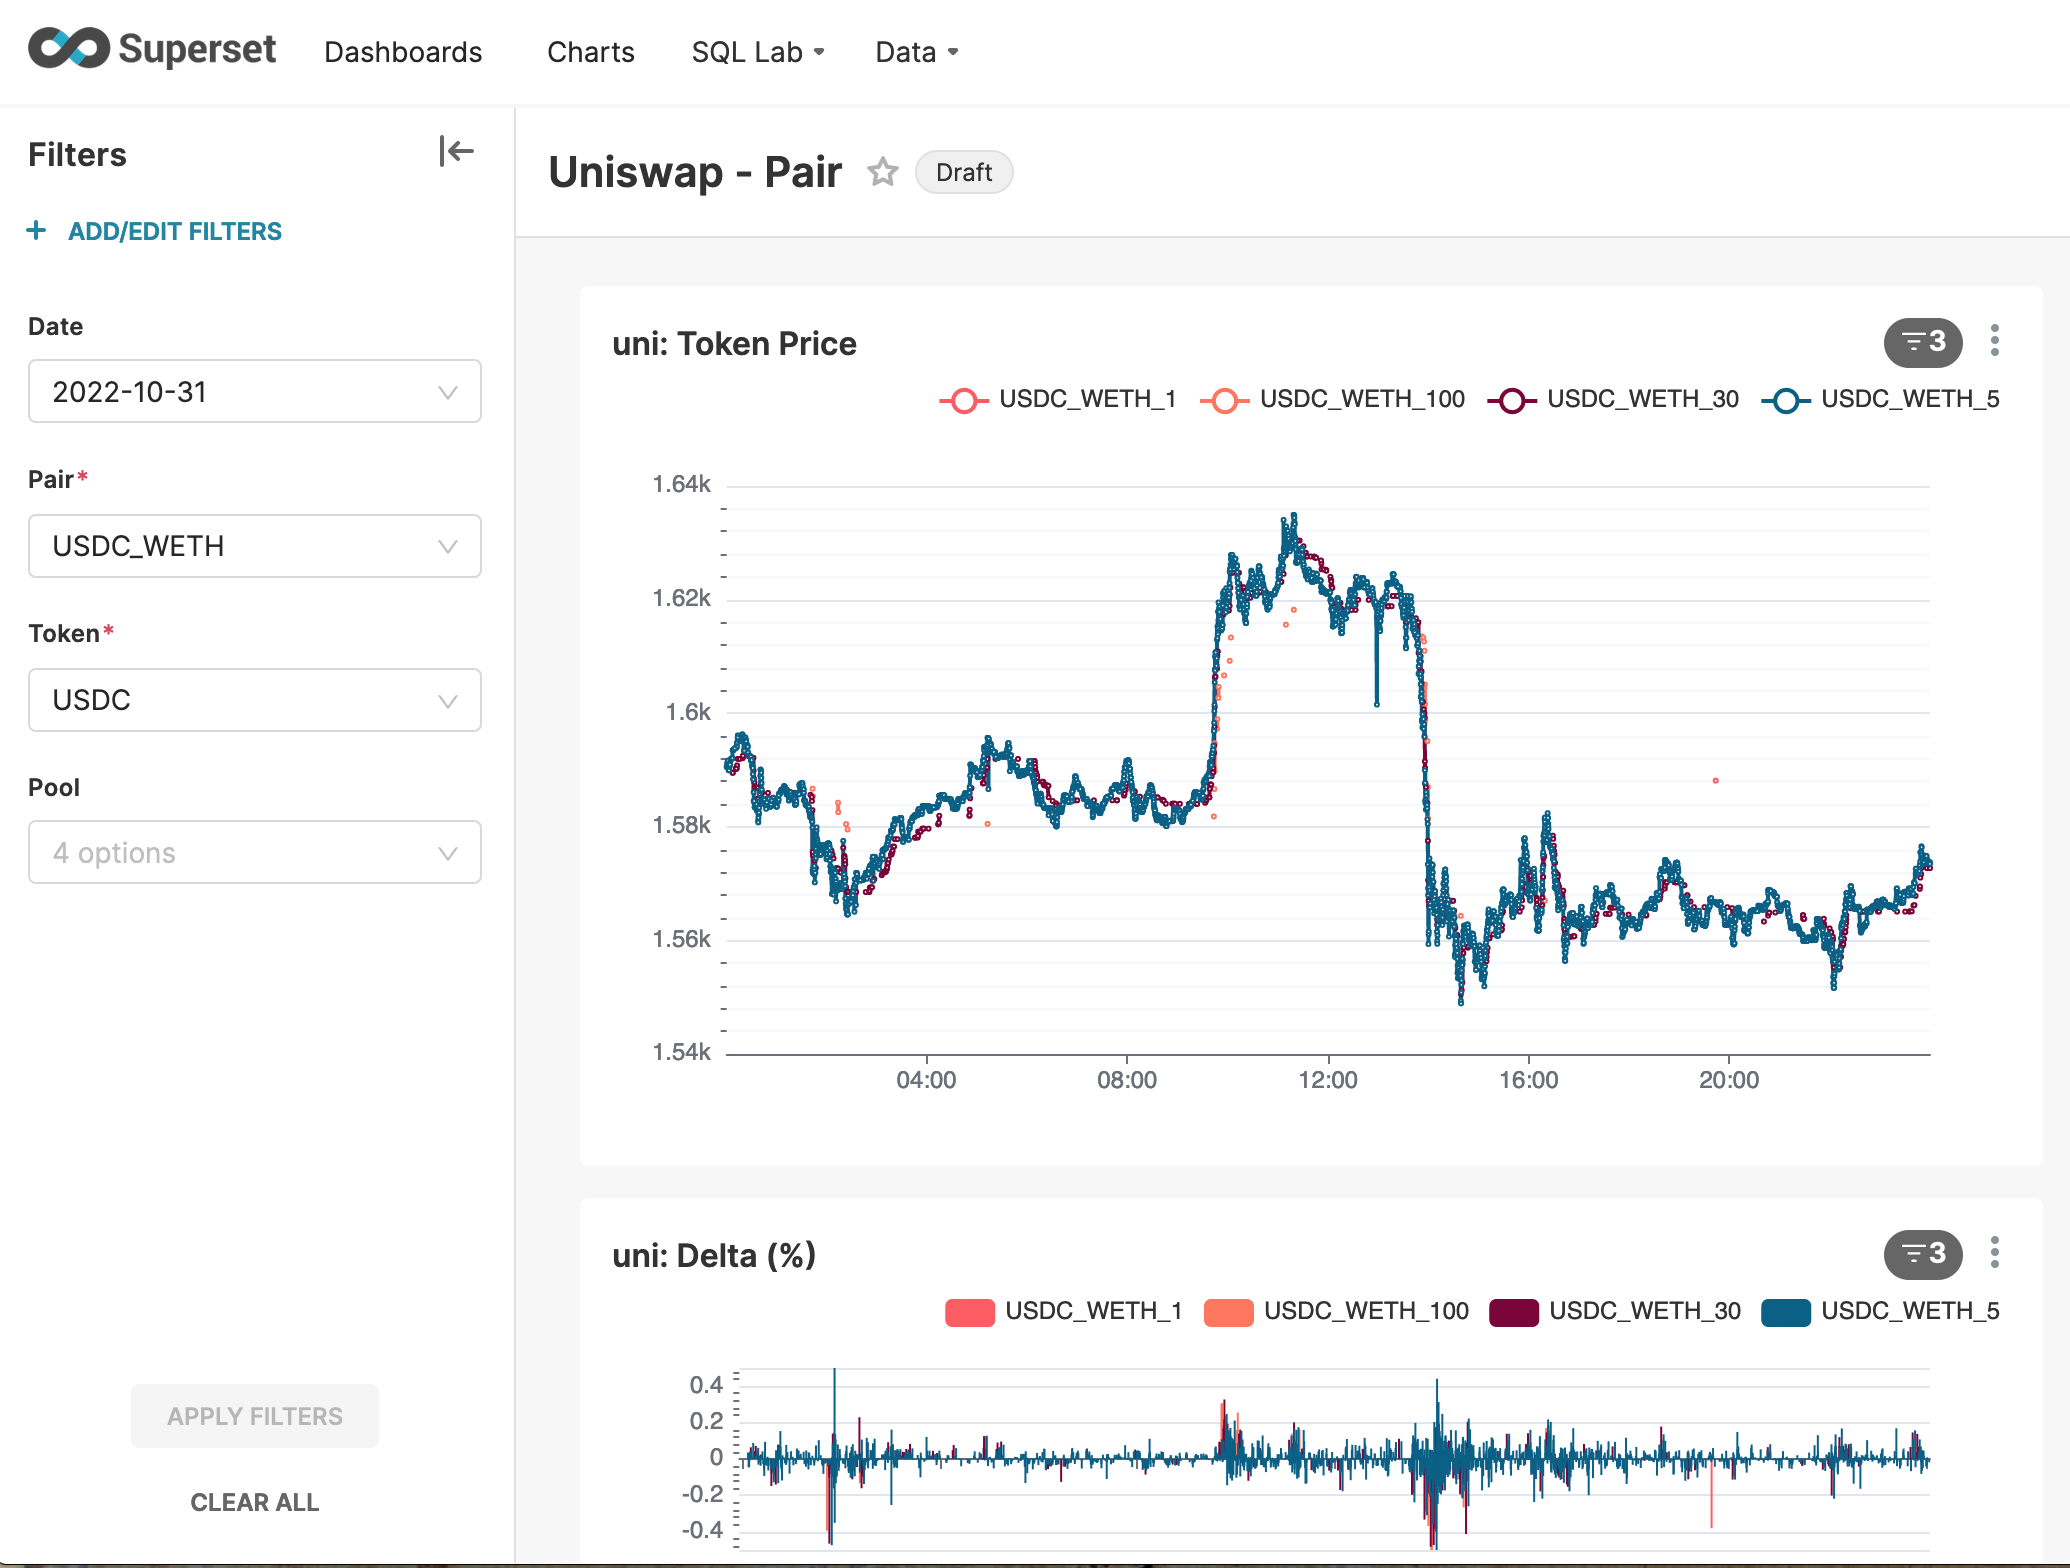Screen dimensions: 2070x1568
Task: Toggle USDC_WETH_1 series in Token Price legend
Action: pos(1058,399)
